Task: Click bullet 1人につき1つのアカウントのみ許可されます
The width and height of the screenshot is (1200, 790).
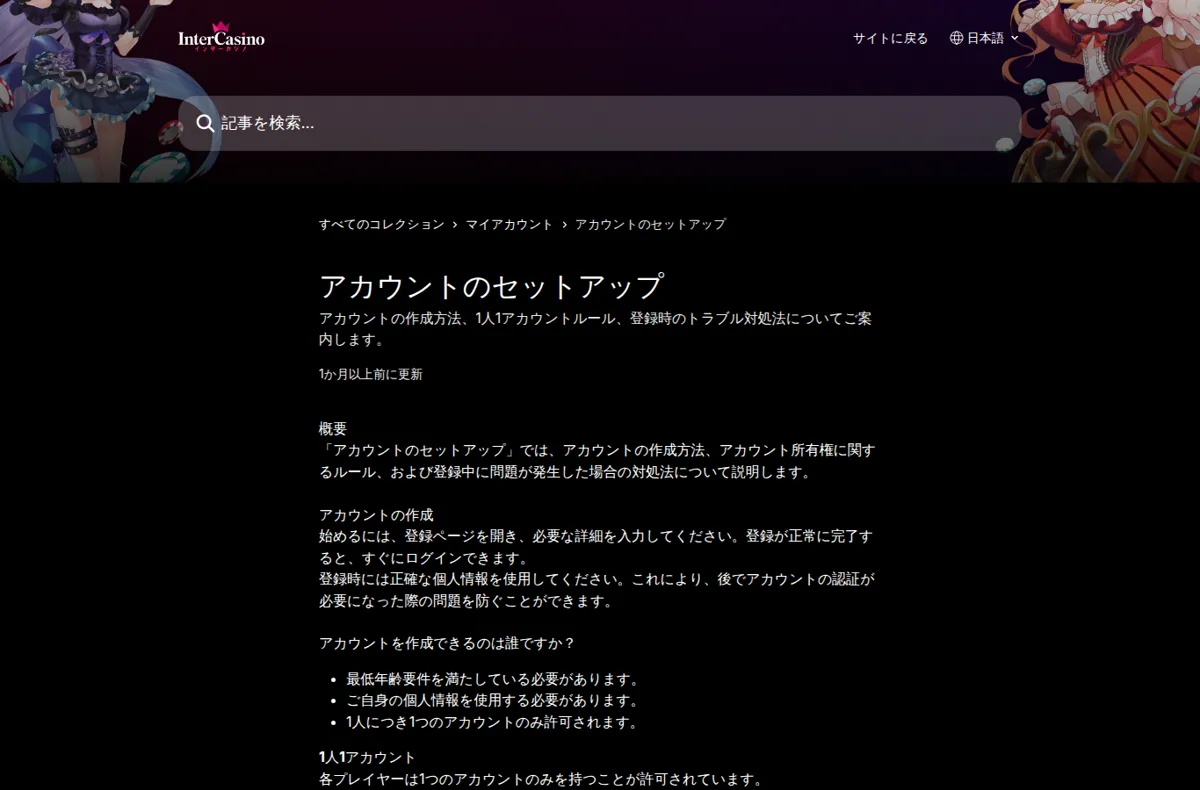Action: tap(492, 722)
